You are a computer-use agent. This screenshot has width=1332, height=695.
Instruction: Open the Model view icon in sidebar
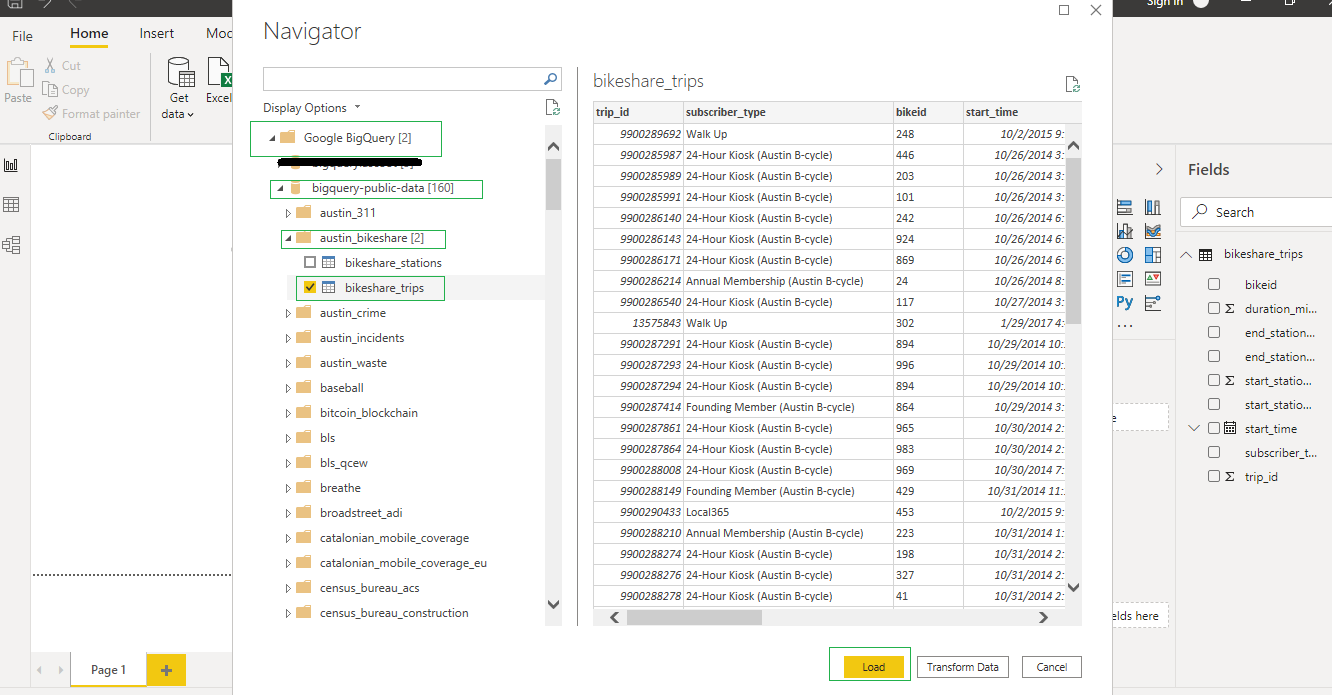[12, 245]
